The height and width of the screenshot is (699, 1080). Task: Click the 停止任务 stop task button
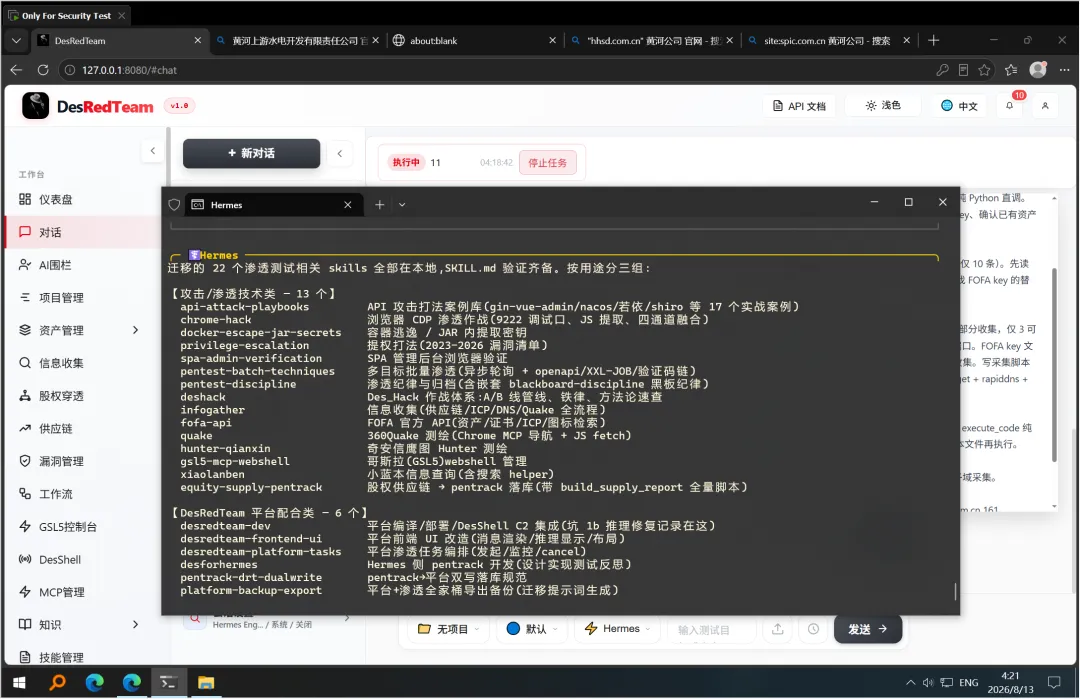548,163
